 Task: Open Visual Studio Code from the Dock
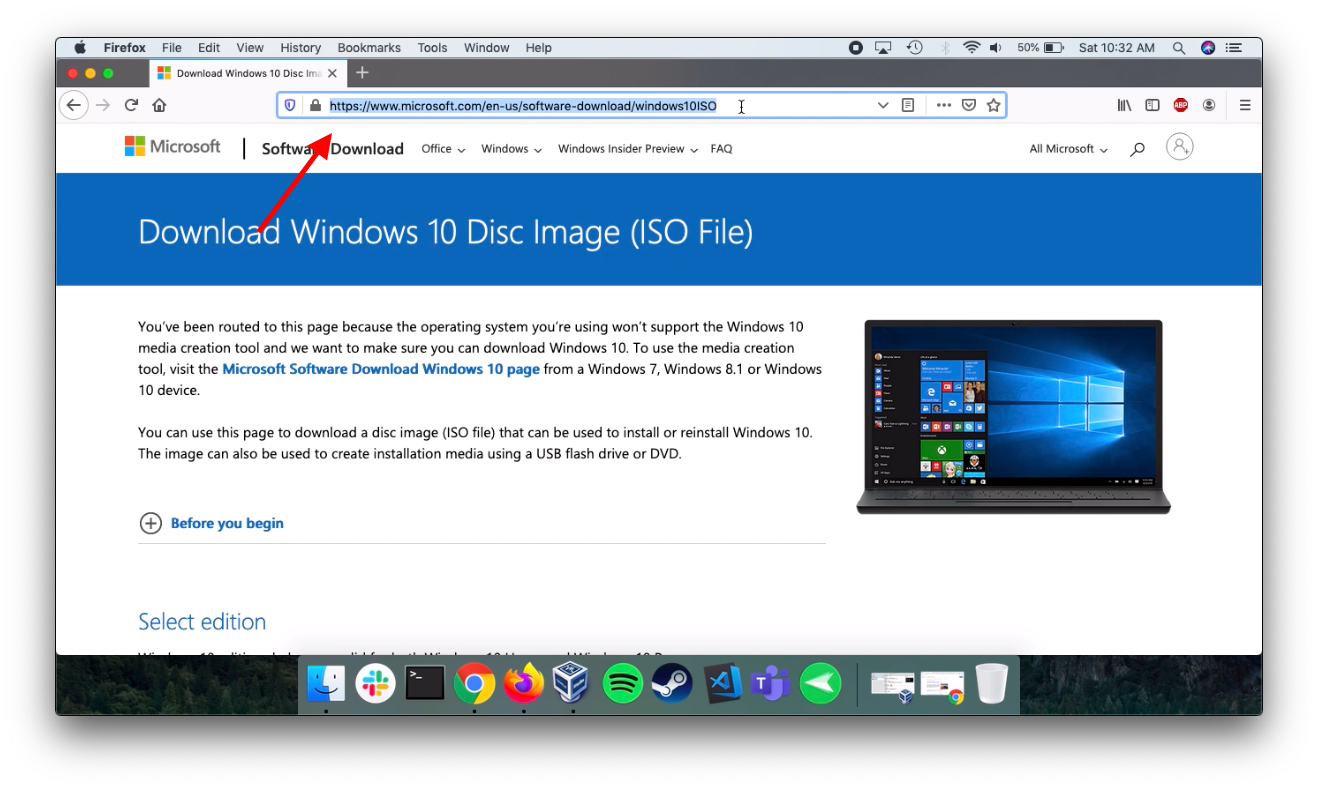[721, 684]
